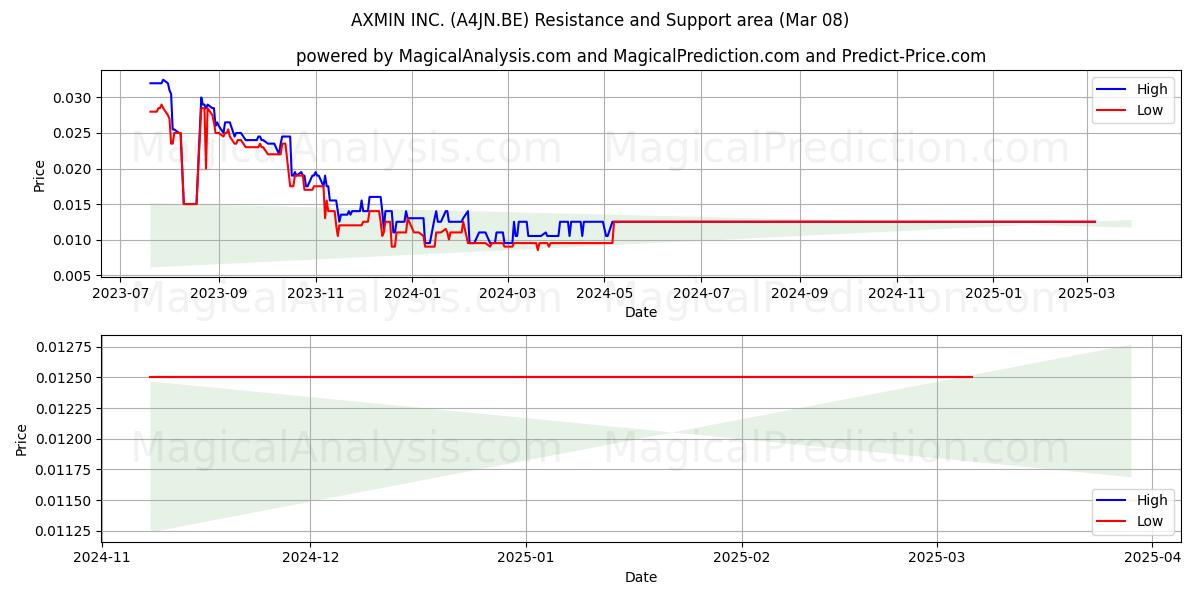The image size is (1200, 600).
Task: Click the 0.010 price tick on the top chart
Action: pos(74,240)
